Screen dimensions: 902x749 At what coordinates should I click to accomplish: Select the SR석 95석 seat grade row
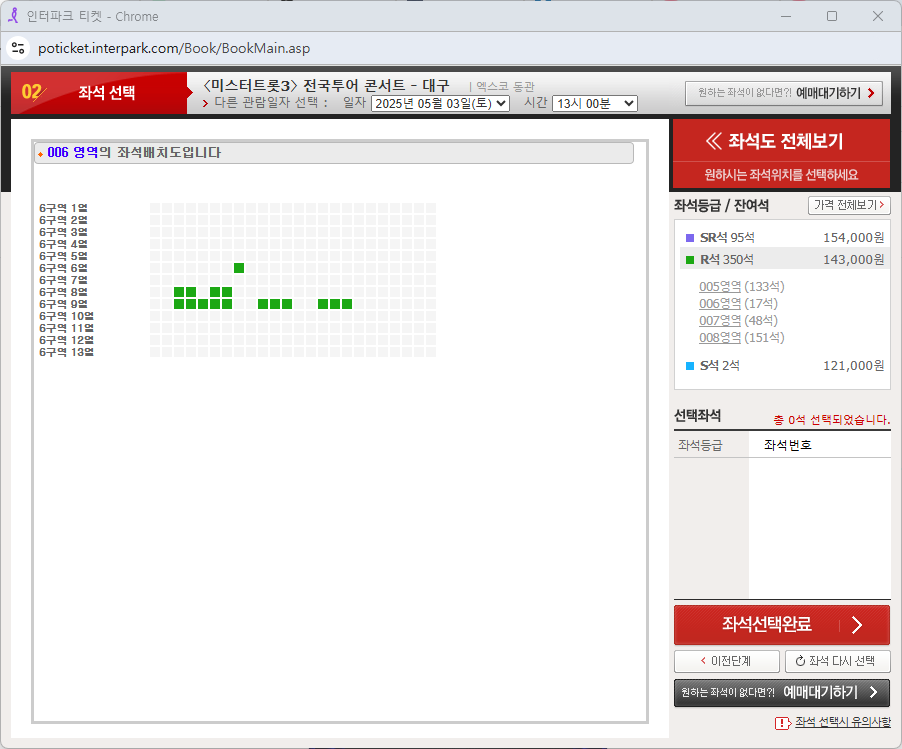click(785, 238)
